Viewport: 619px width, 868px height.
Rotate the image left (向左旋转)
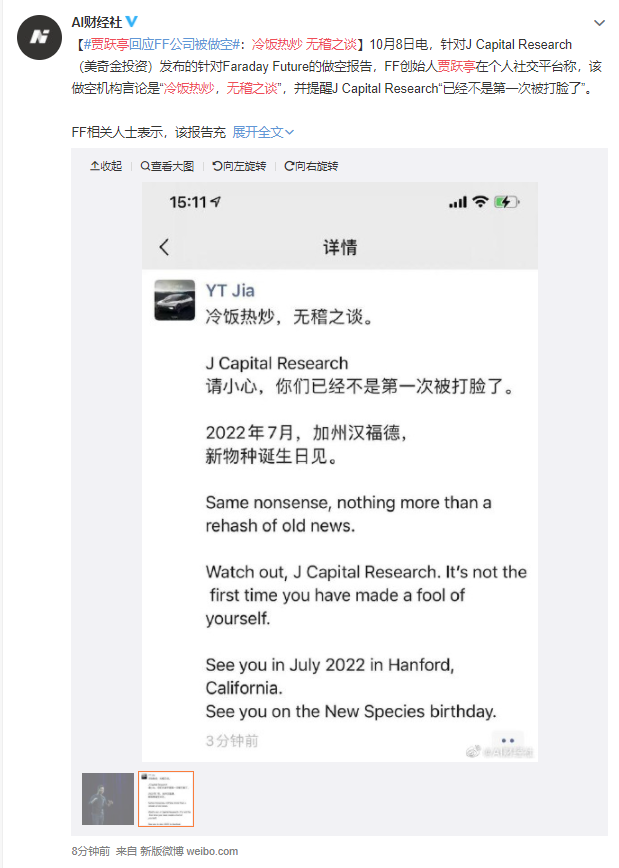(239, 166)
